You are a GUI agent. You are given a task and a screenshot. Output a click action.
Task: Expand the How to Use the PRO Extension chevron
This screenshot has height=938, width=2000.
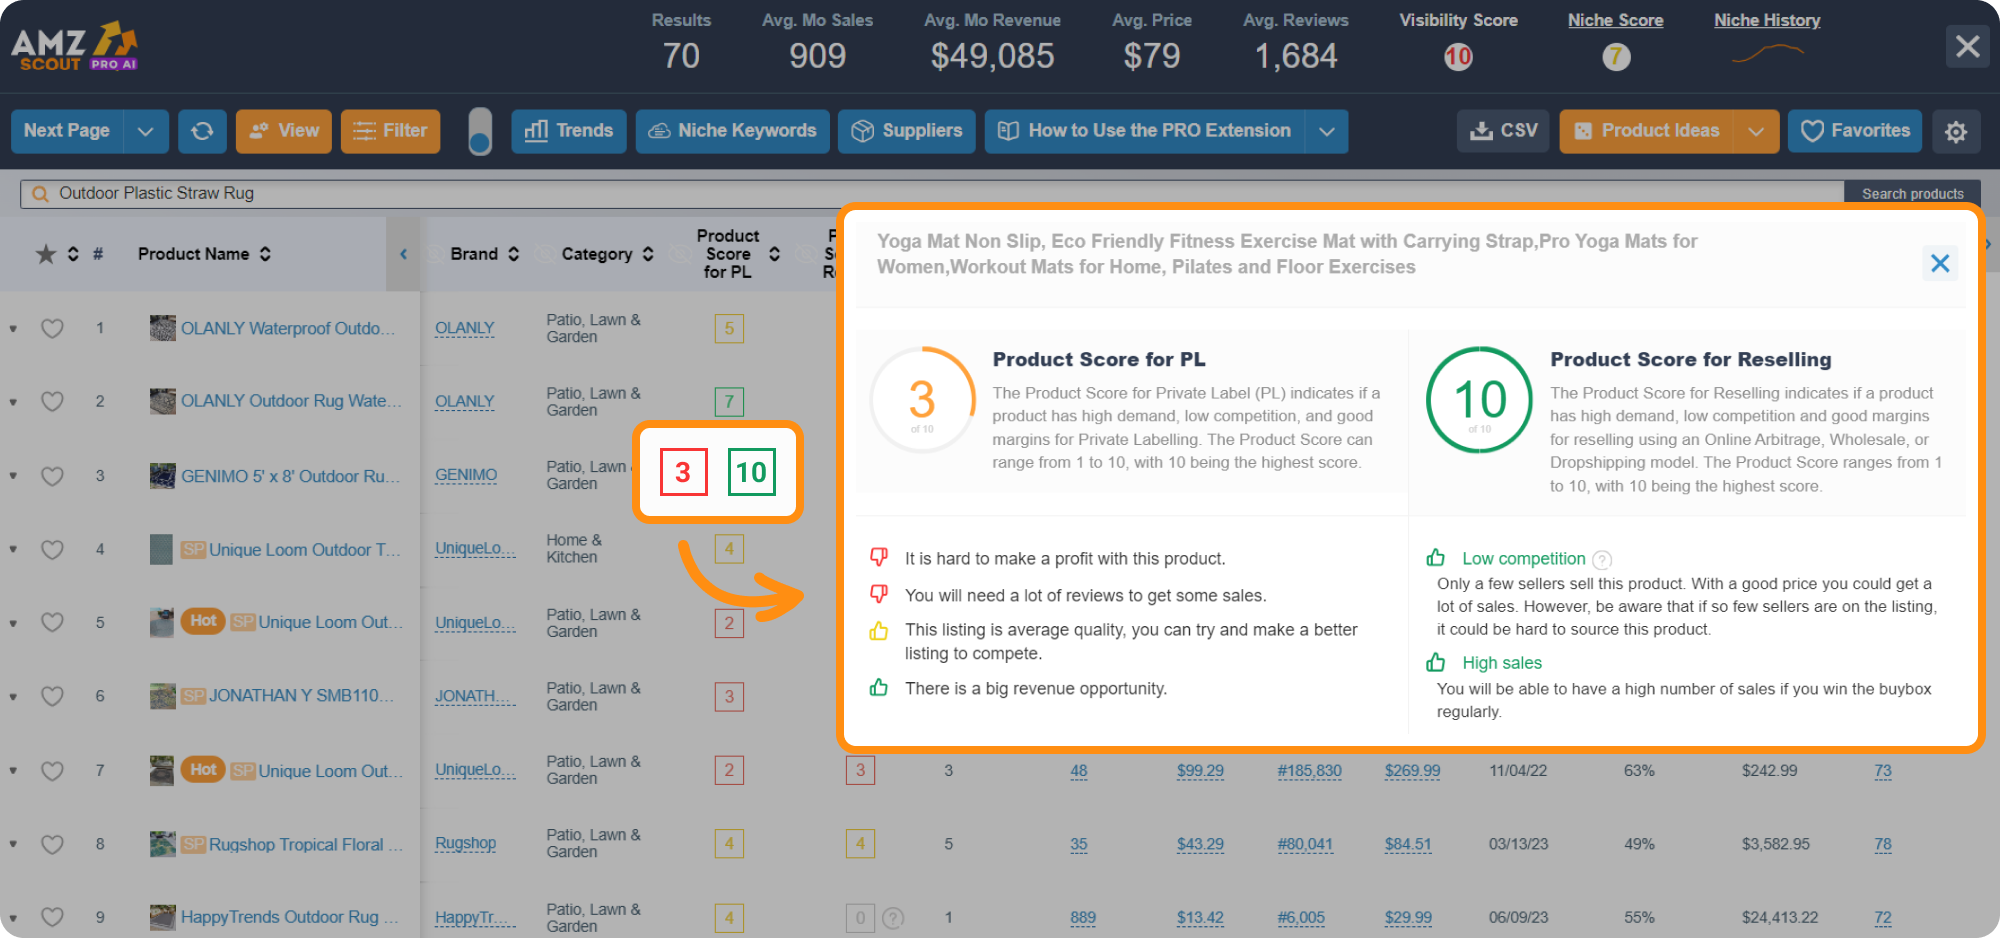[1327, 130]
